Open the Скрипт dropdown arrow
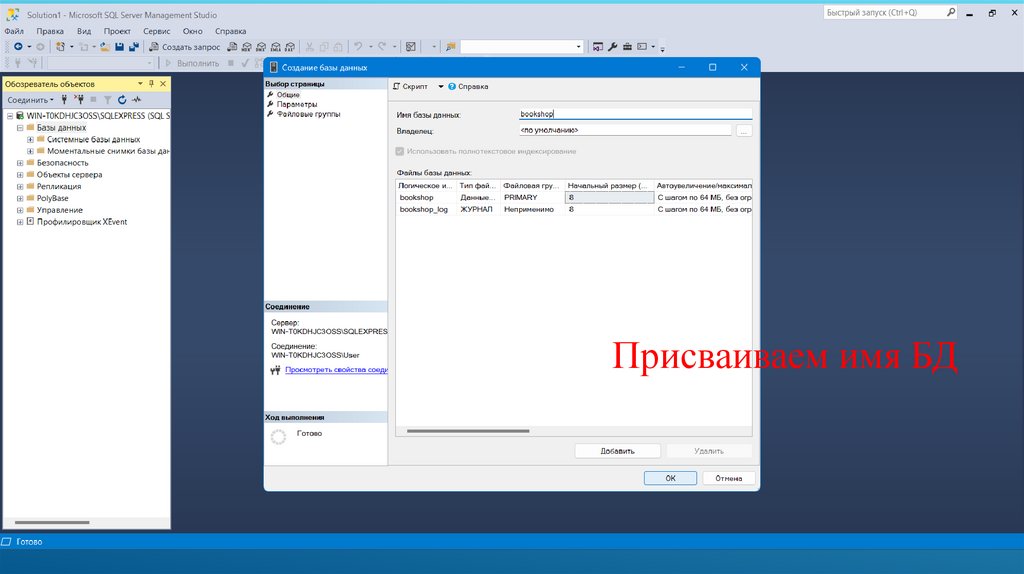This screenshot has height=574, width=1024. coord(441,86)
